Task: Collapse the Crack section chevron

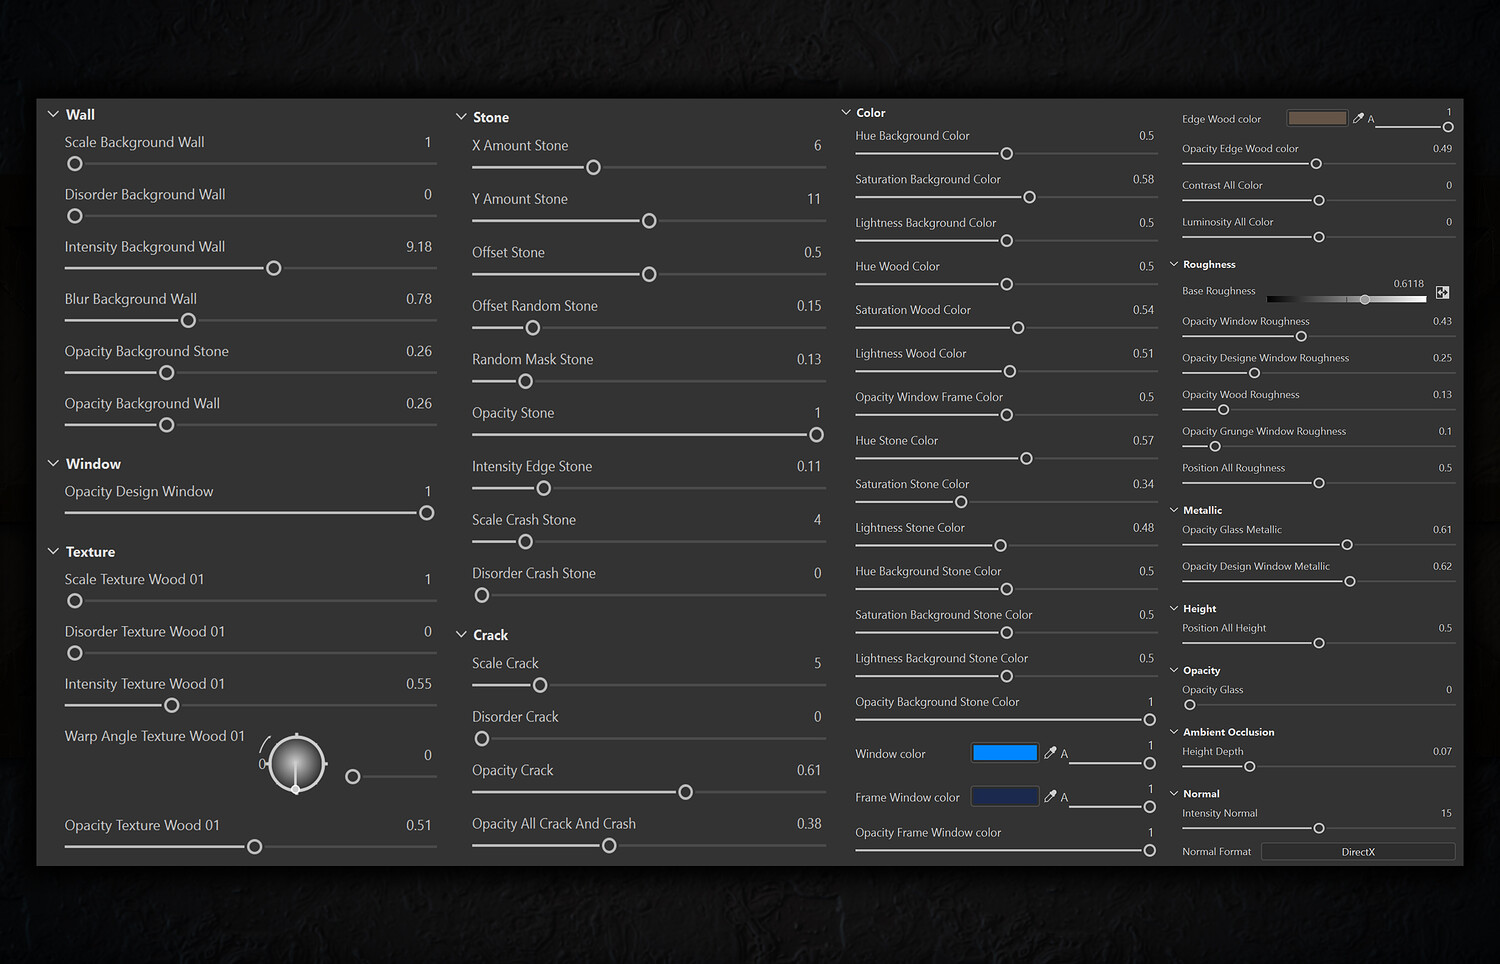Action: pos(461,635)
